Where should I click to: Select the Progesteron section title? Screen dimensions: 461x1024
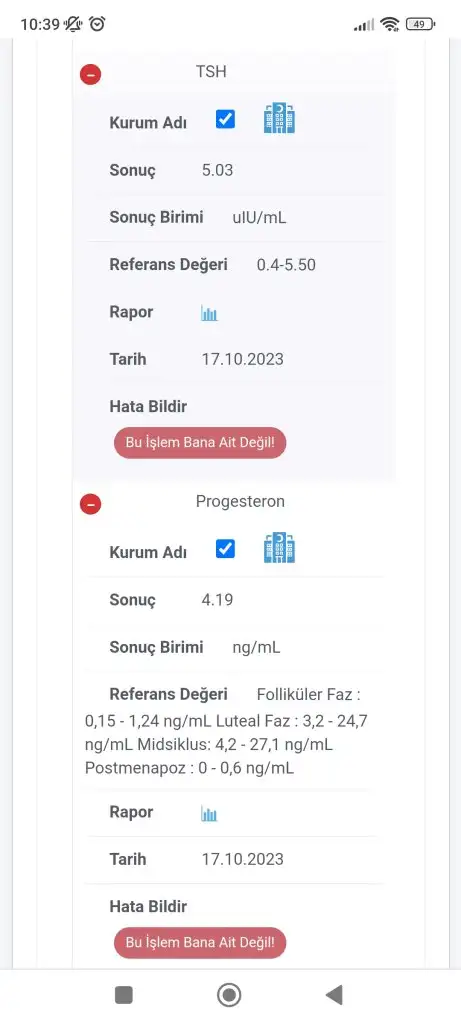point(240,502)
